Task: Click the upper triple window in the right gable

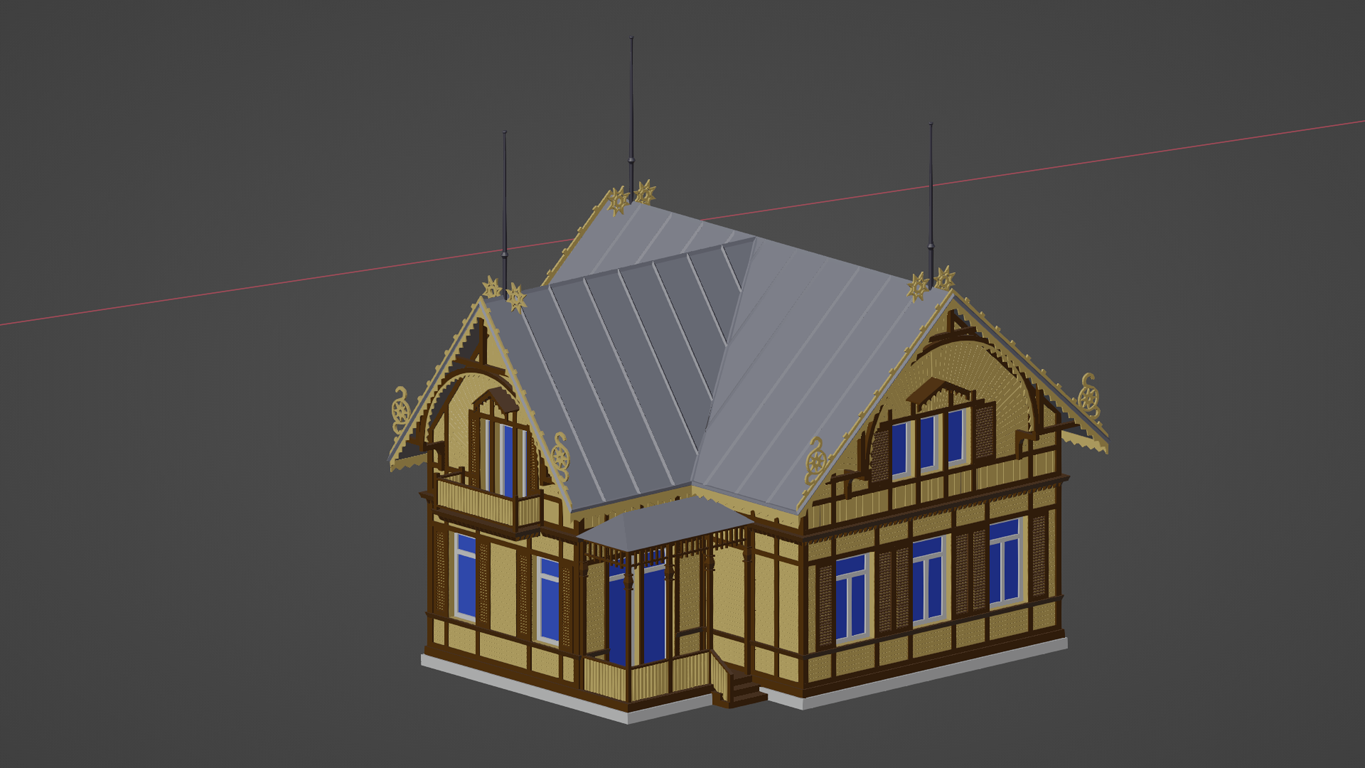Action: (x=929, y=440)
